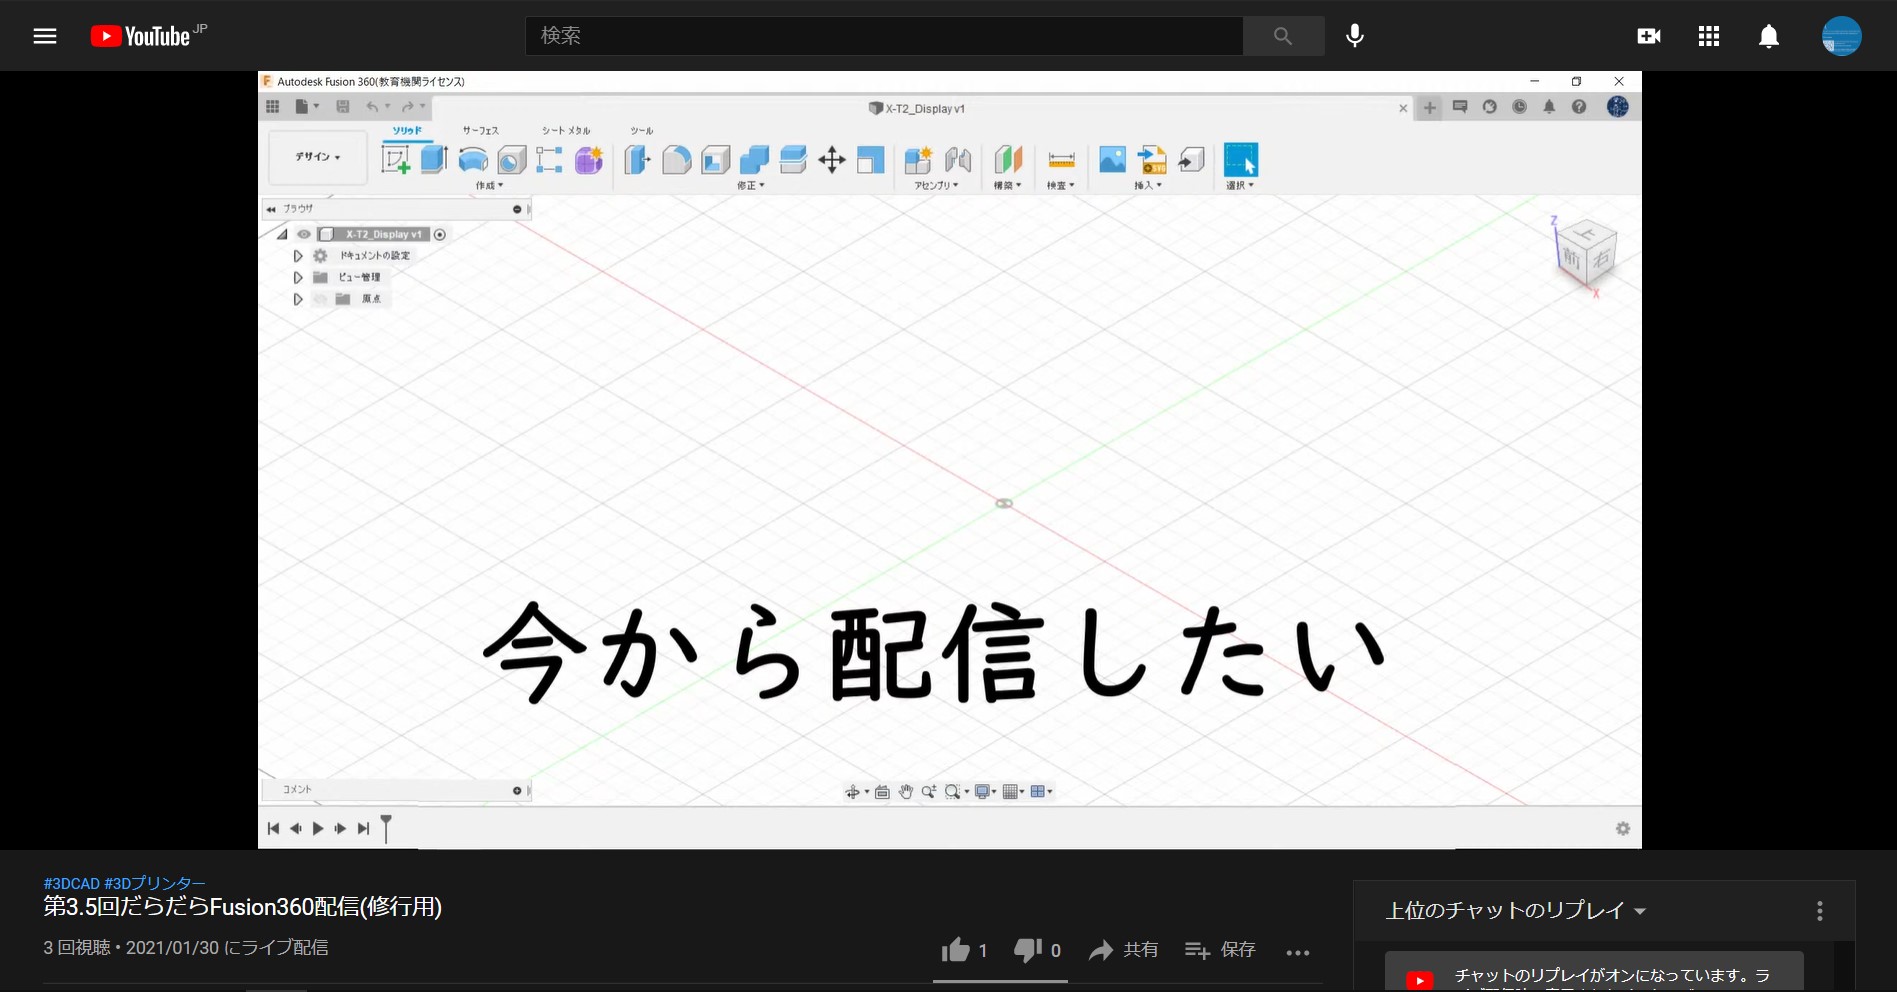The width and height of the screenshot is (1897, 992).
Task: Click the Share (共有) button
Action: (x=1124, y=950)
